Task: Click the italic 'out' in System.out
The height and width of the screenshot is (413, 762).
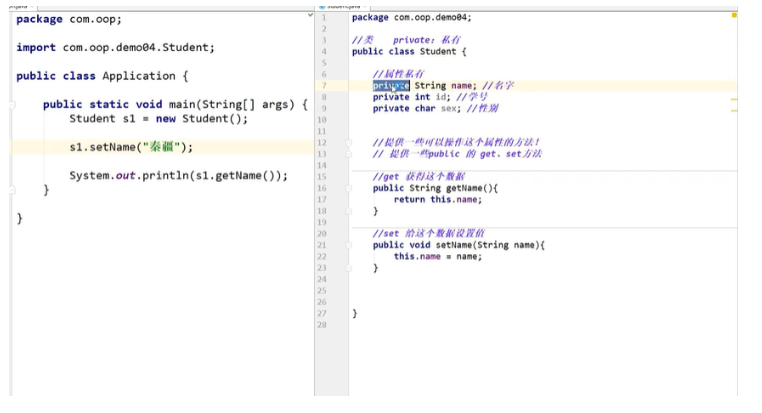Action: click(125, 176)
